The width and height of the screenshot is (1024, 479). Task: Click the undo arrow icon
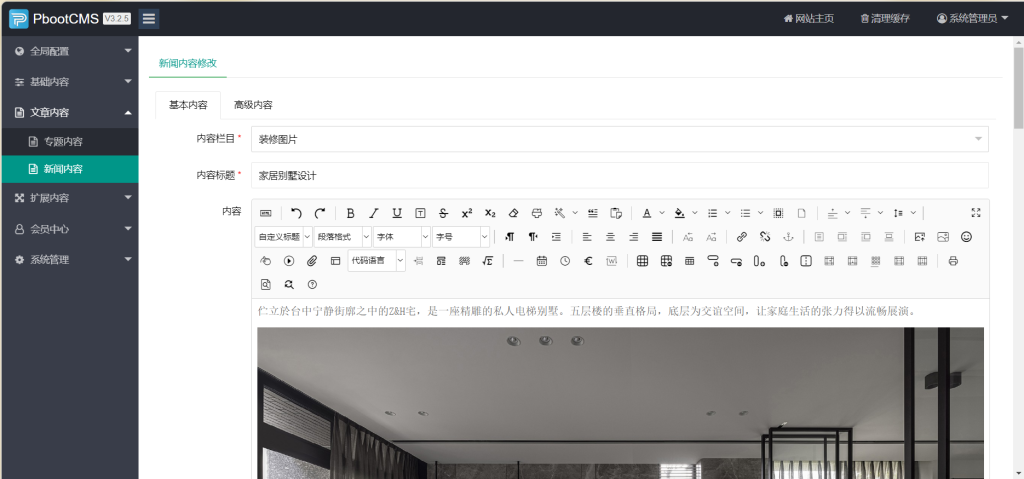coord(296,213)
